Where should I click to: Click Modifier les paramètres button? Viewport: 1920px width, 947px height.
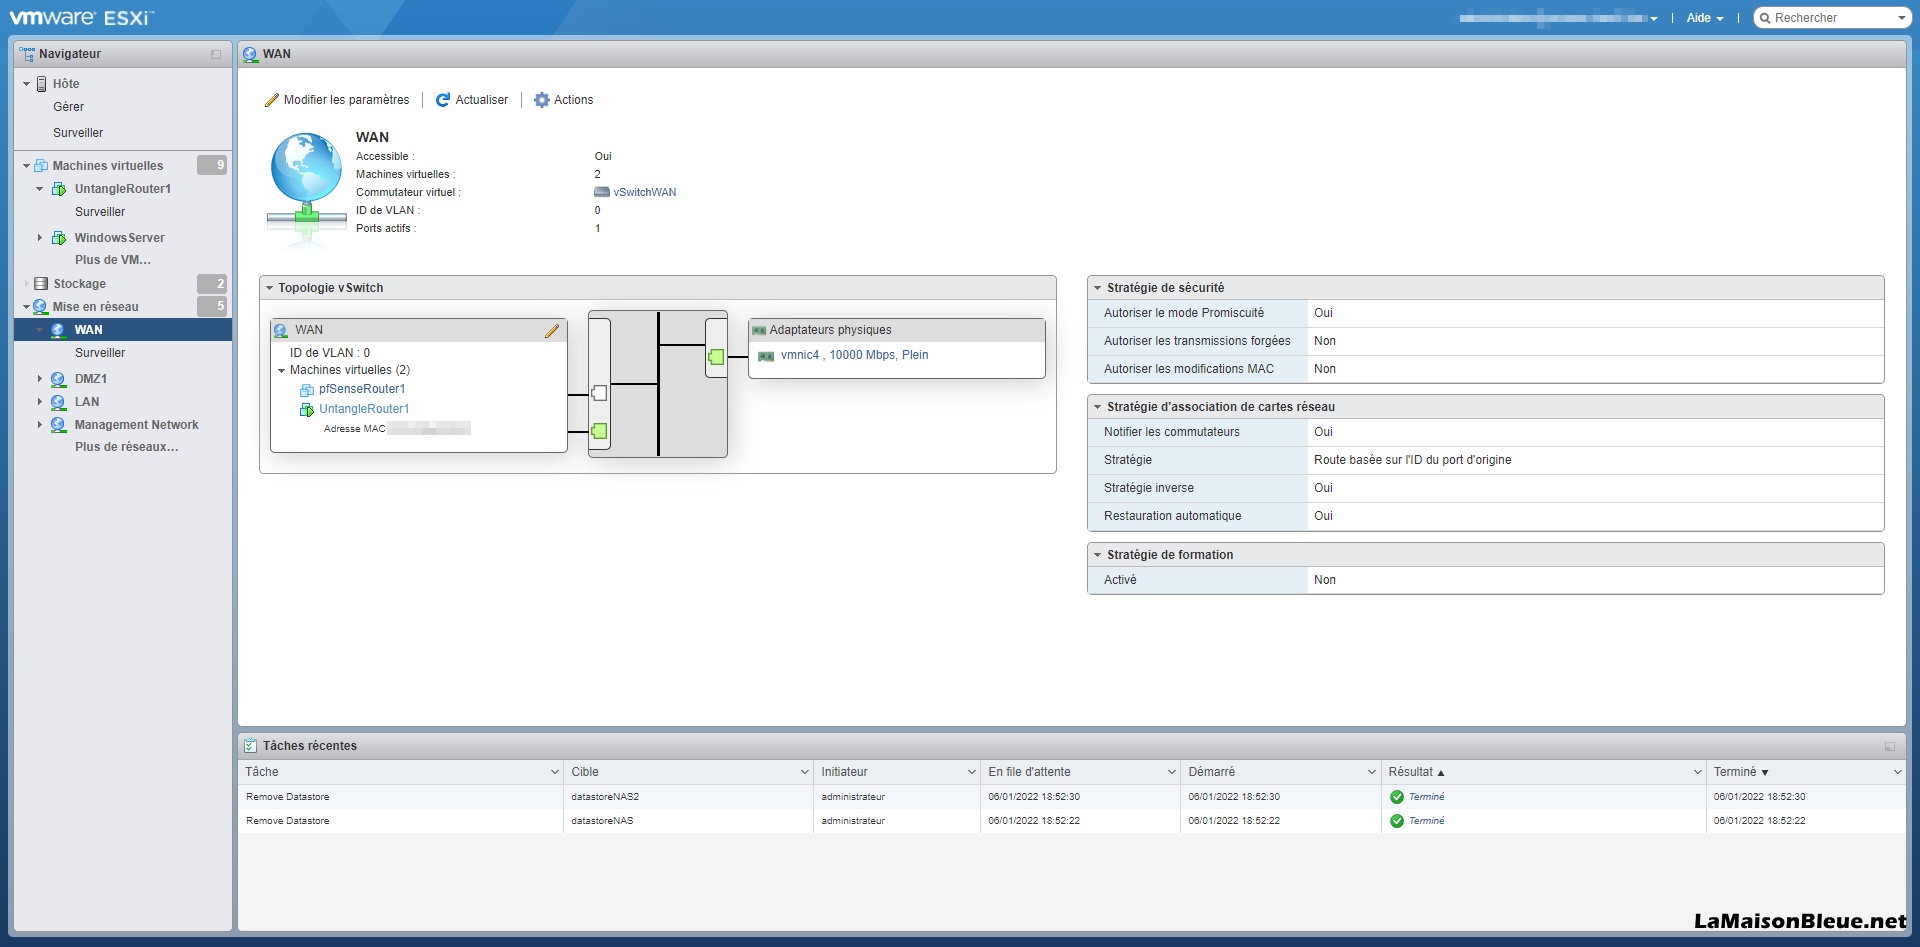point(337,100)
